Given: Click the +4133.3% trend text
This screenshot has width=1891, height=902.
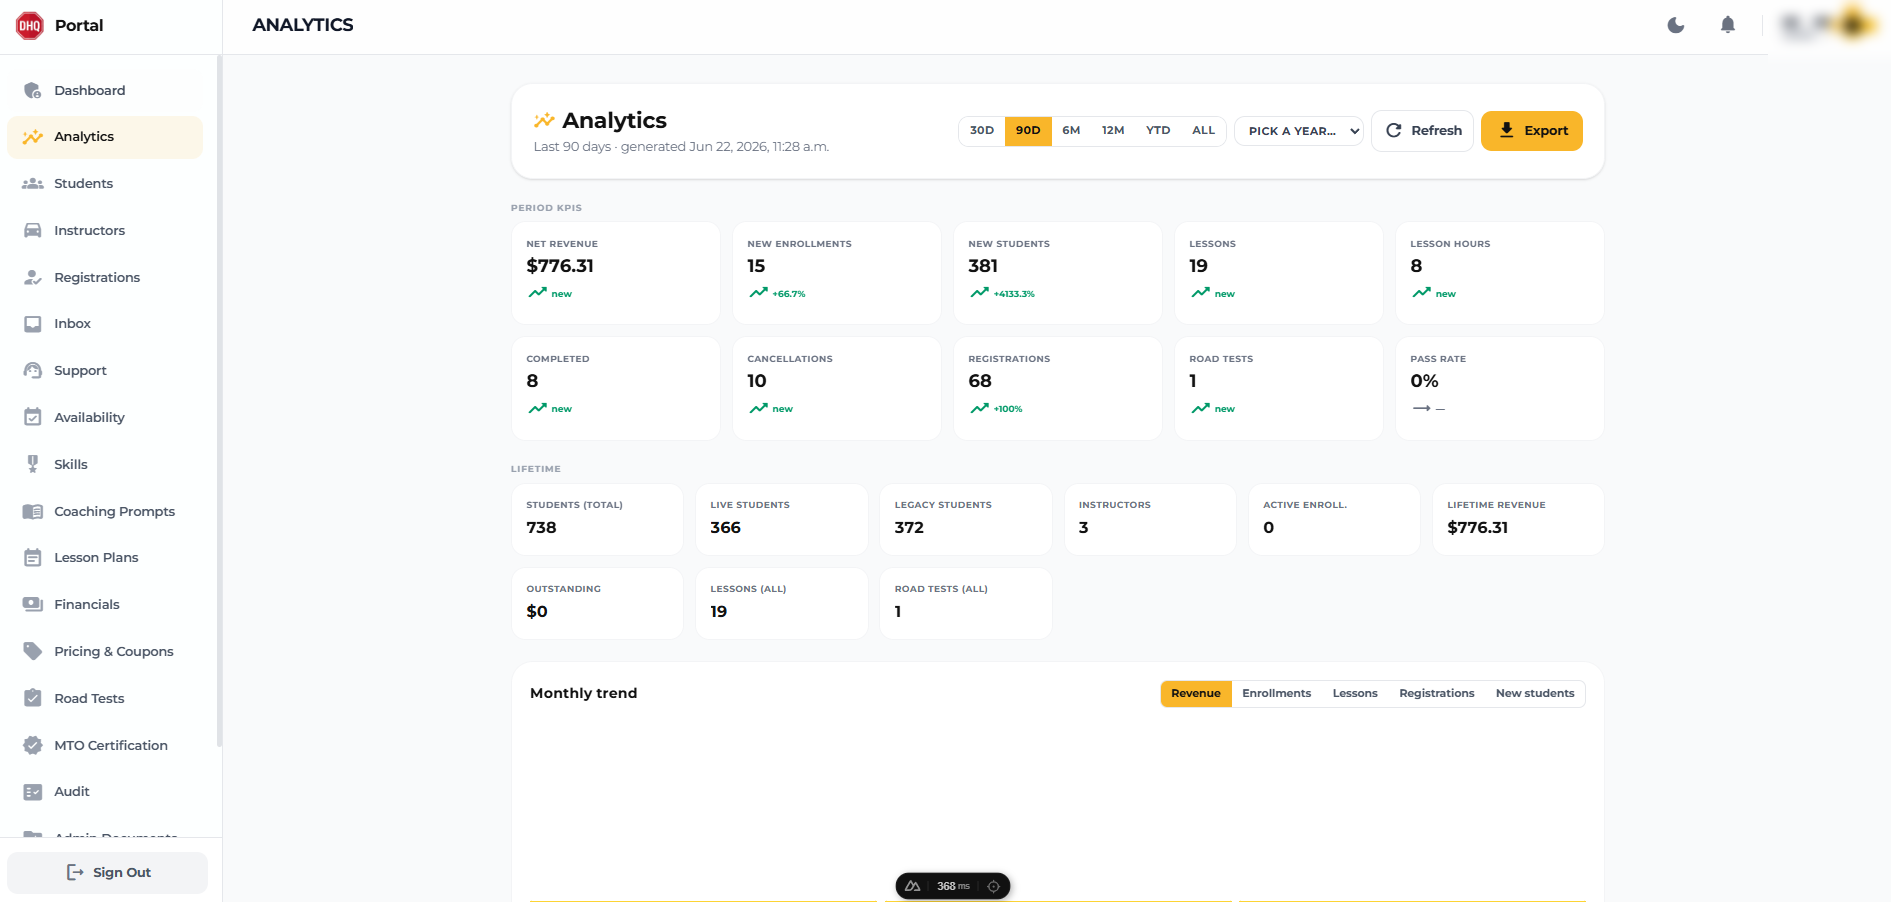Looking at the screenshot, I should click(x=1014, y=294).
